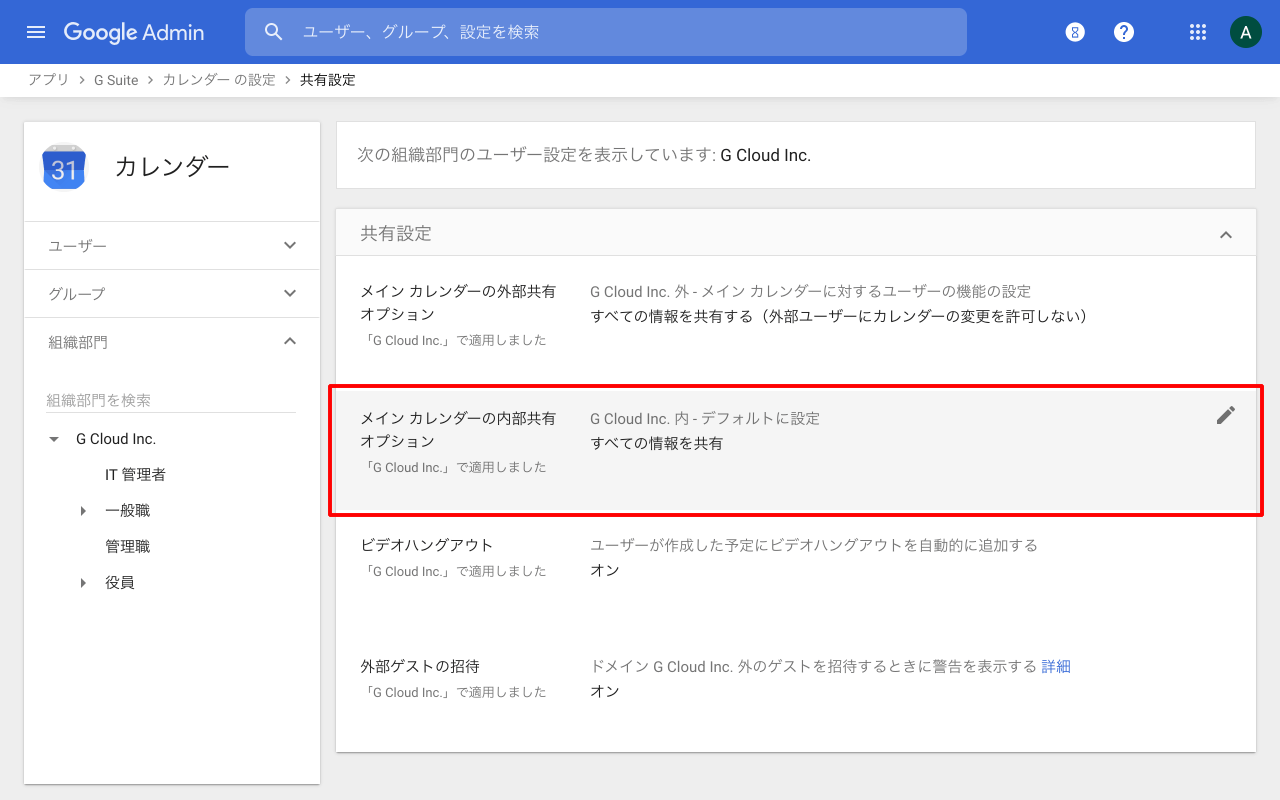Expand the グループ section
The image size is (1280, 800).
click(x=172, y=294)
